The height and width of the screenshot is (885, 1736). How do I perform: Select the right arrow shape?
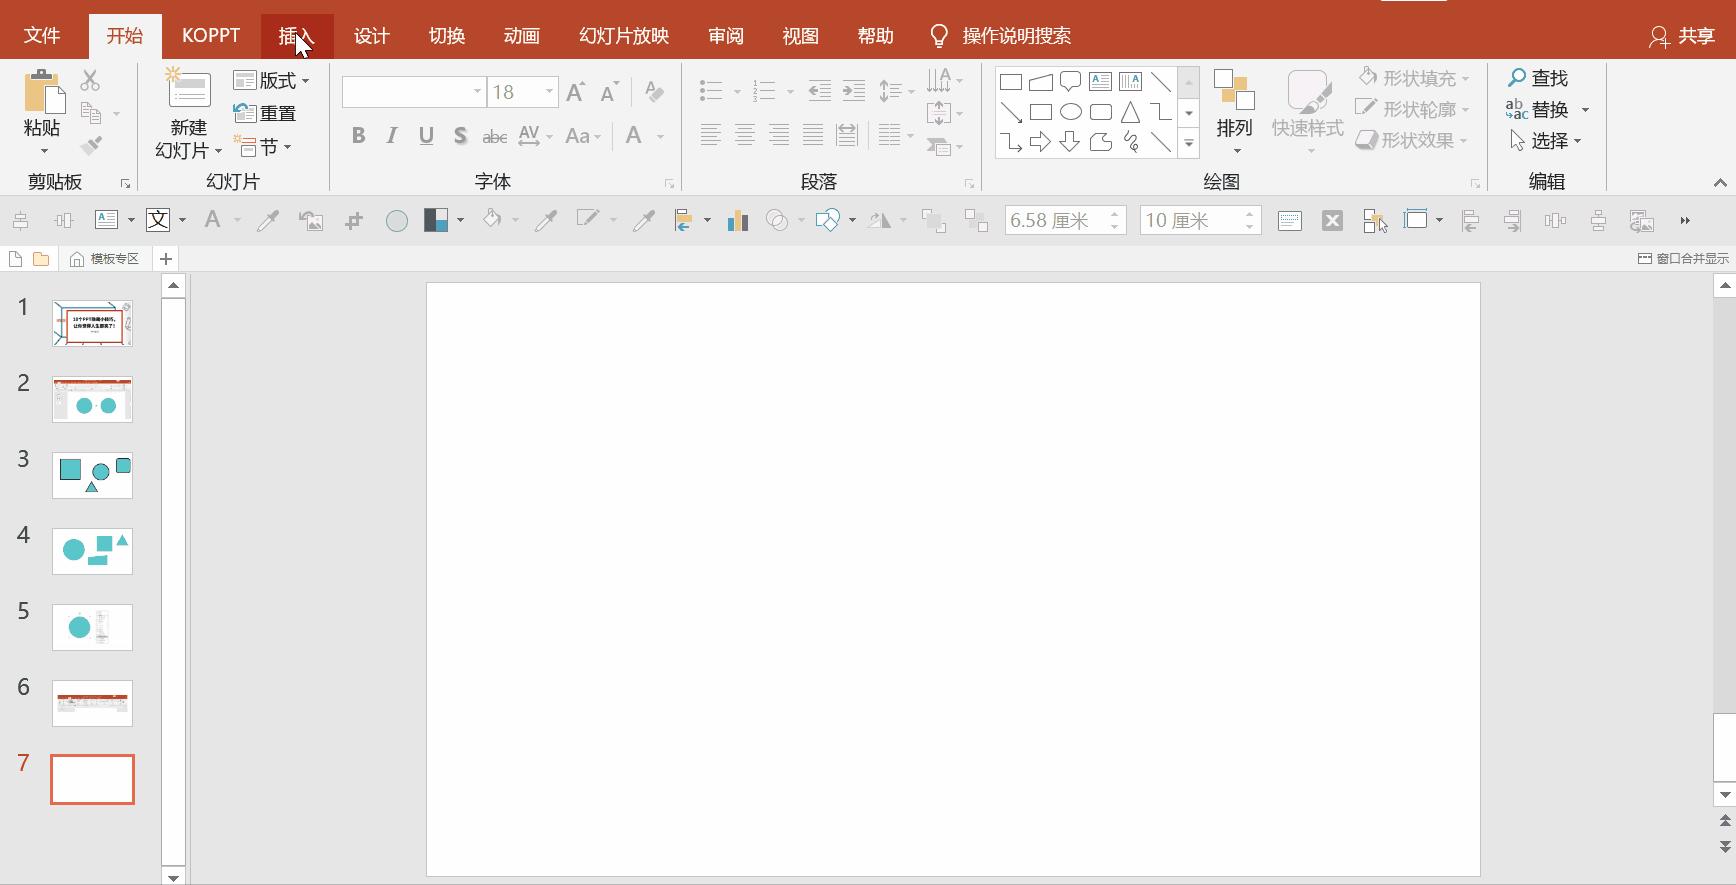(1040, 142)
